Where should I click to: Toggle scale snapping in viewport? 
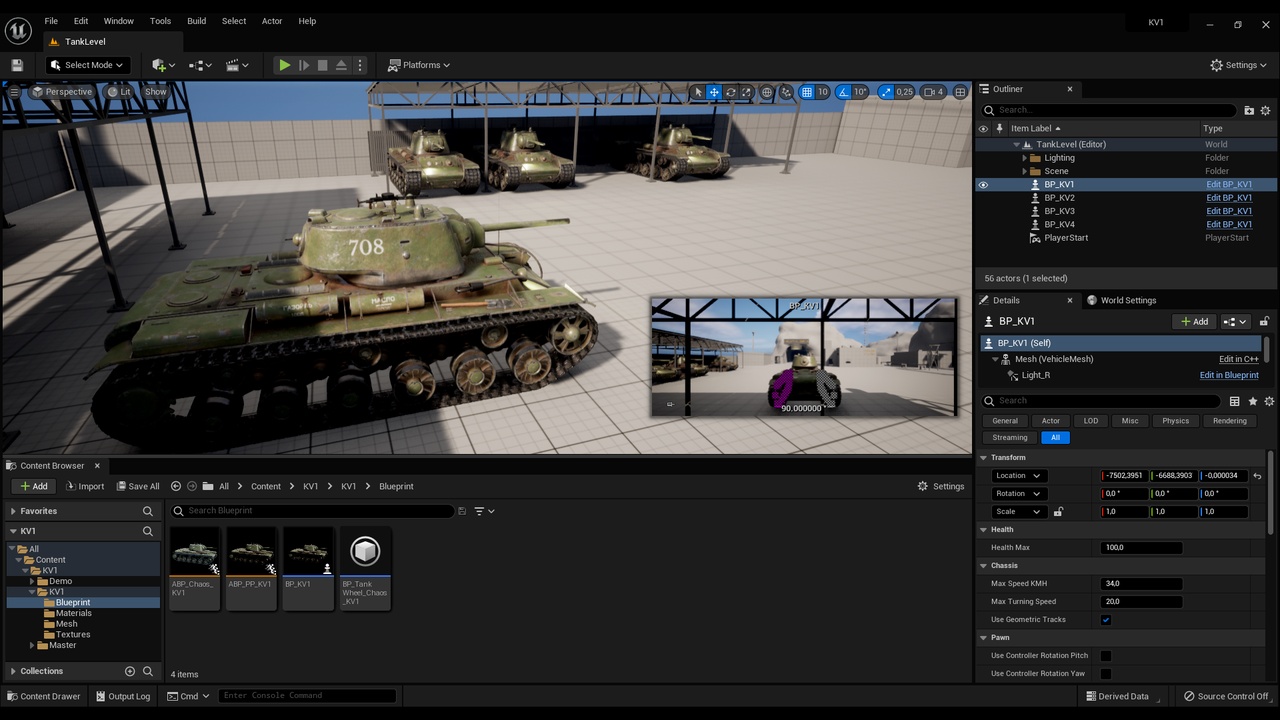coord(886,92)
